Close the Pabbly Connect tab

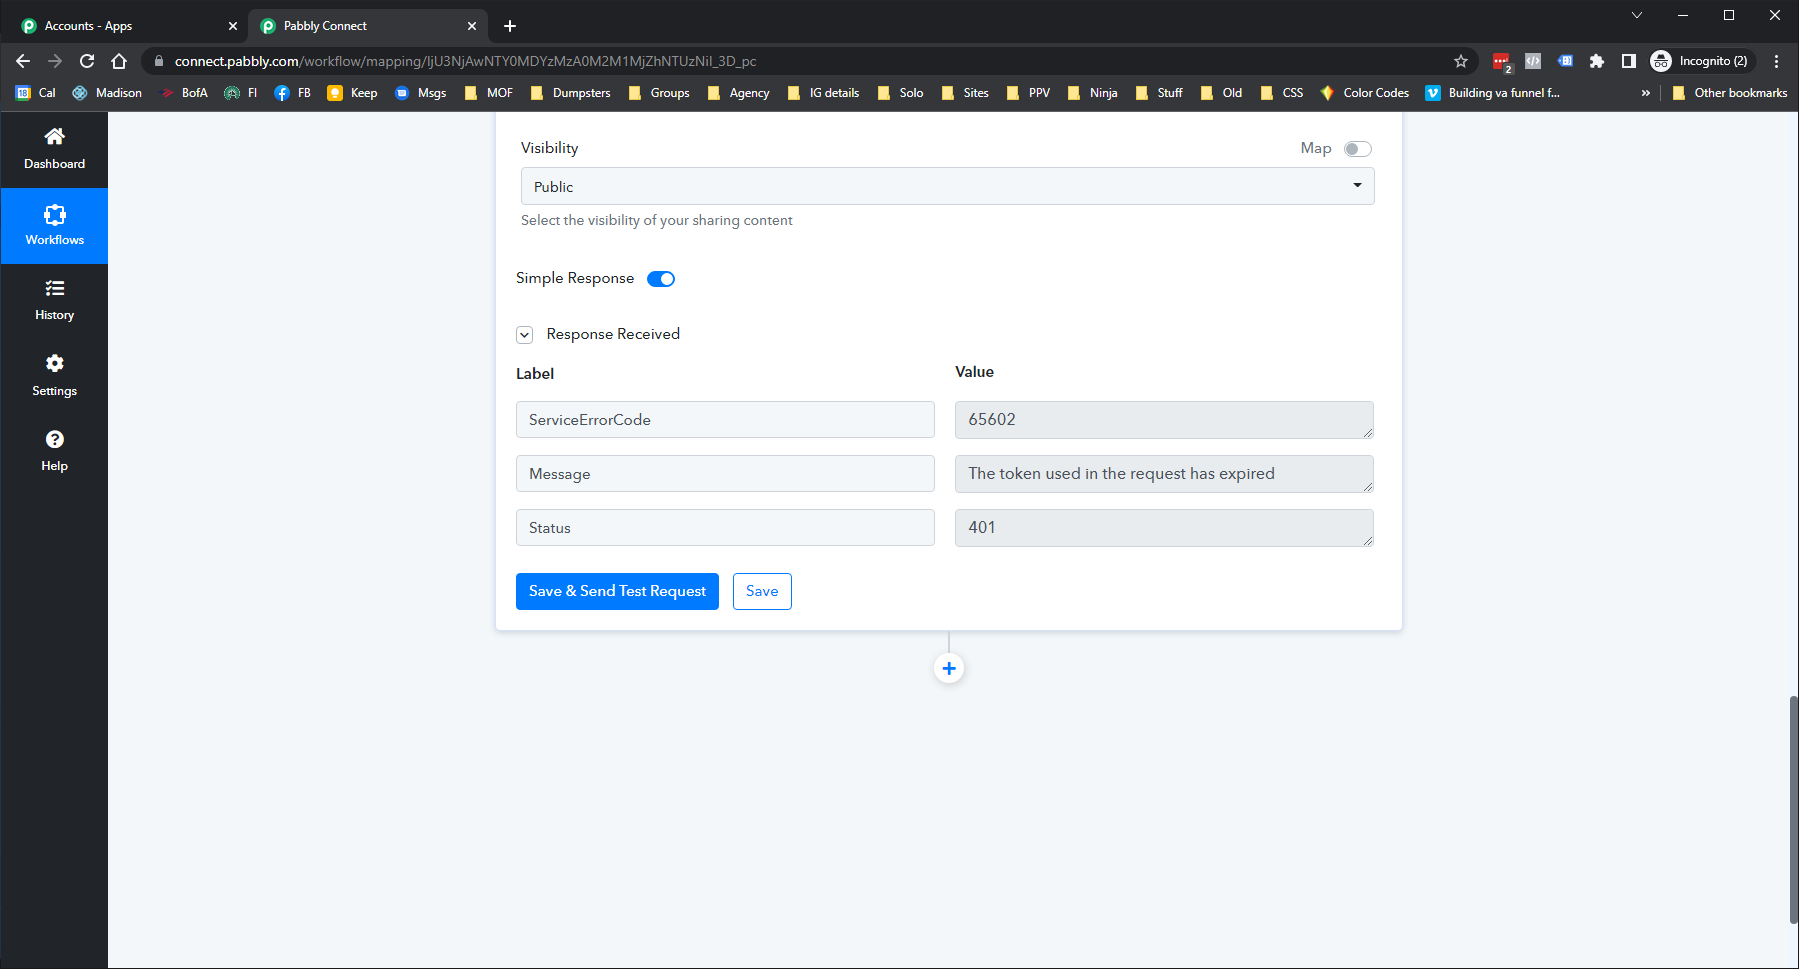point(472,26)
